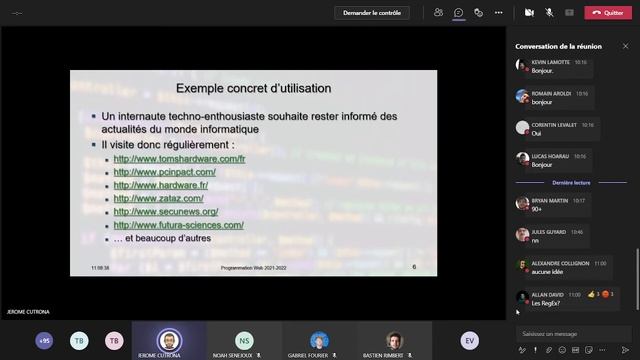Open the GIF picker icon
Image resolution: width=640 pixels, height=360 pixels.
click(576, 350)
